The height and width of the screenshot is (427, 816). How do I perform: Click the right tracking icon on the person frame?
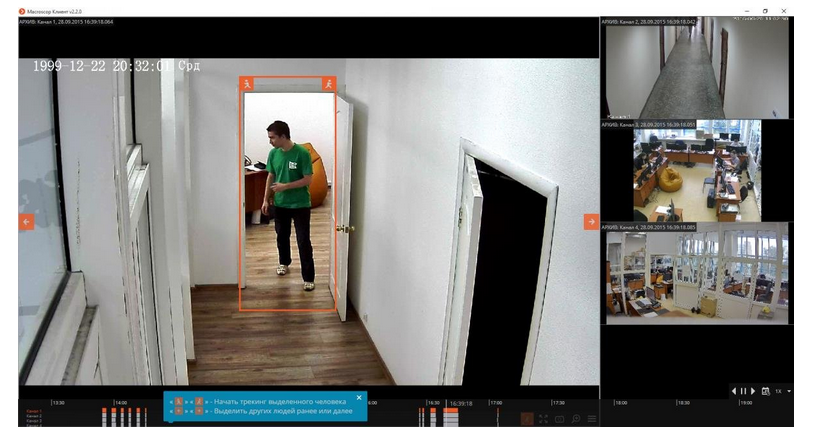(x=328, y=84)
